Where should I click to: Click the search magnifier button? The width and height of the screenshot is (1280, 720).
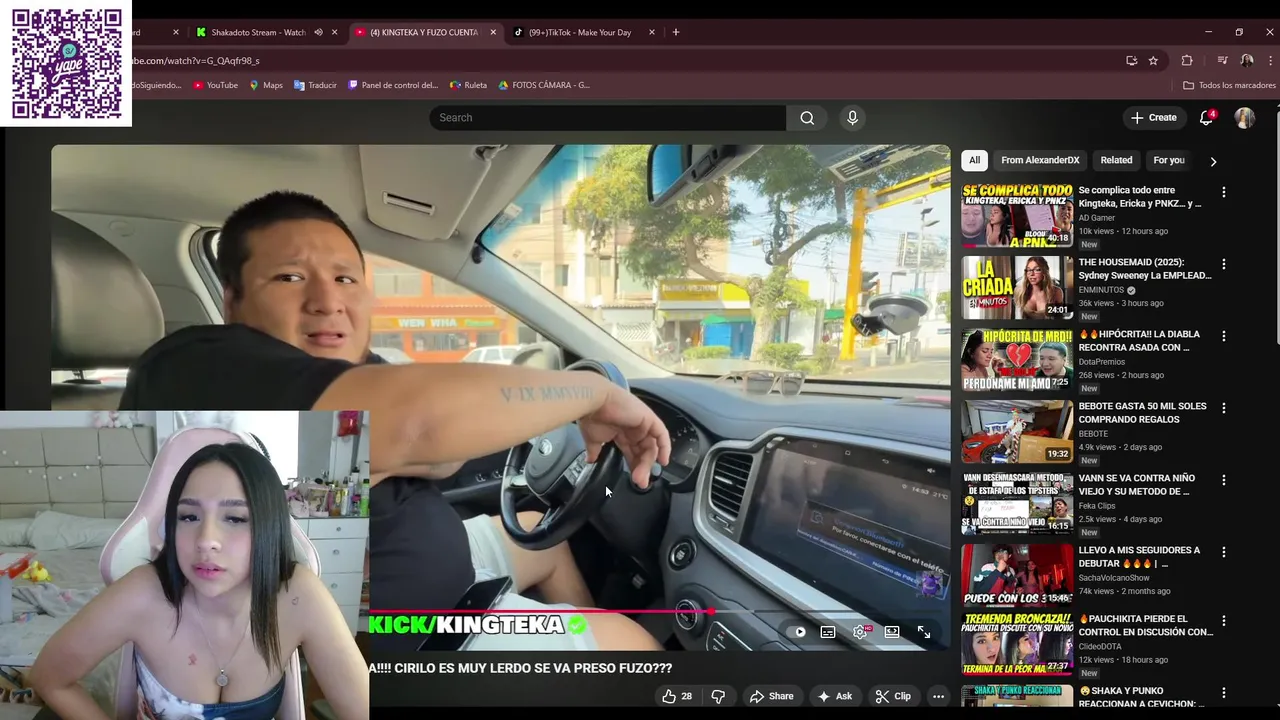(807, 118)
